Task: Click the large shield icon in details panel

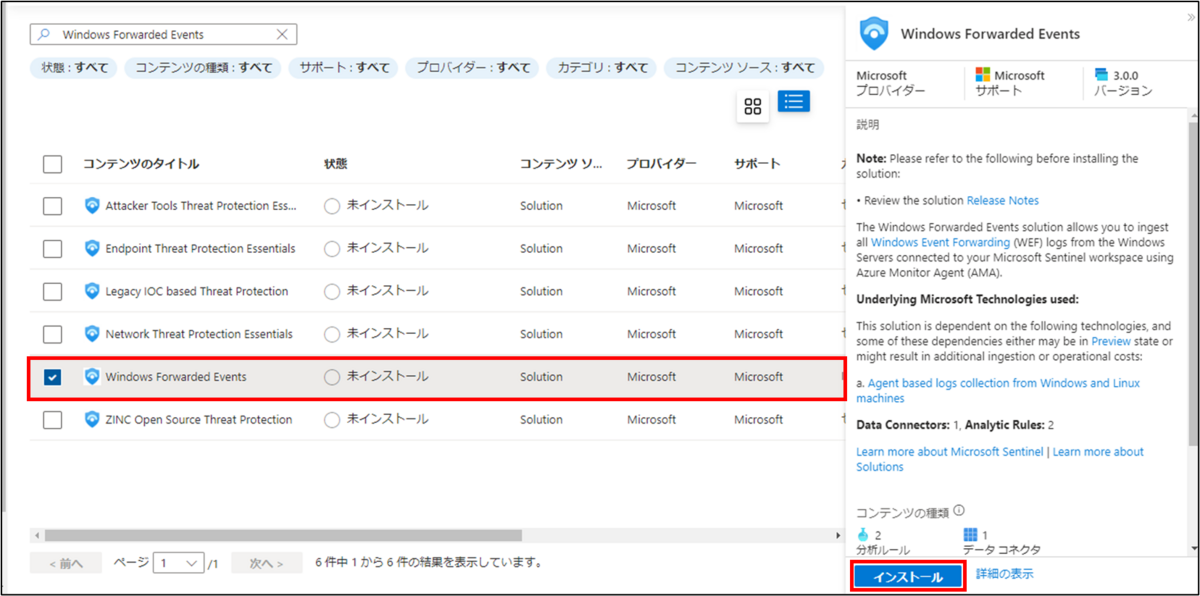Action: pos(875,33)
